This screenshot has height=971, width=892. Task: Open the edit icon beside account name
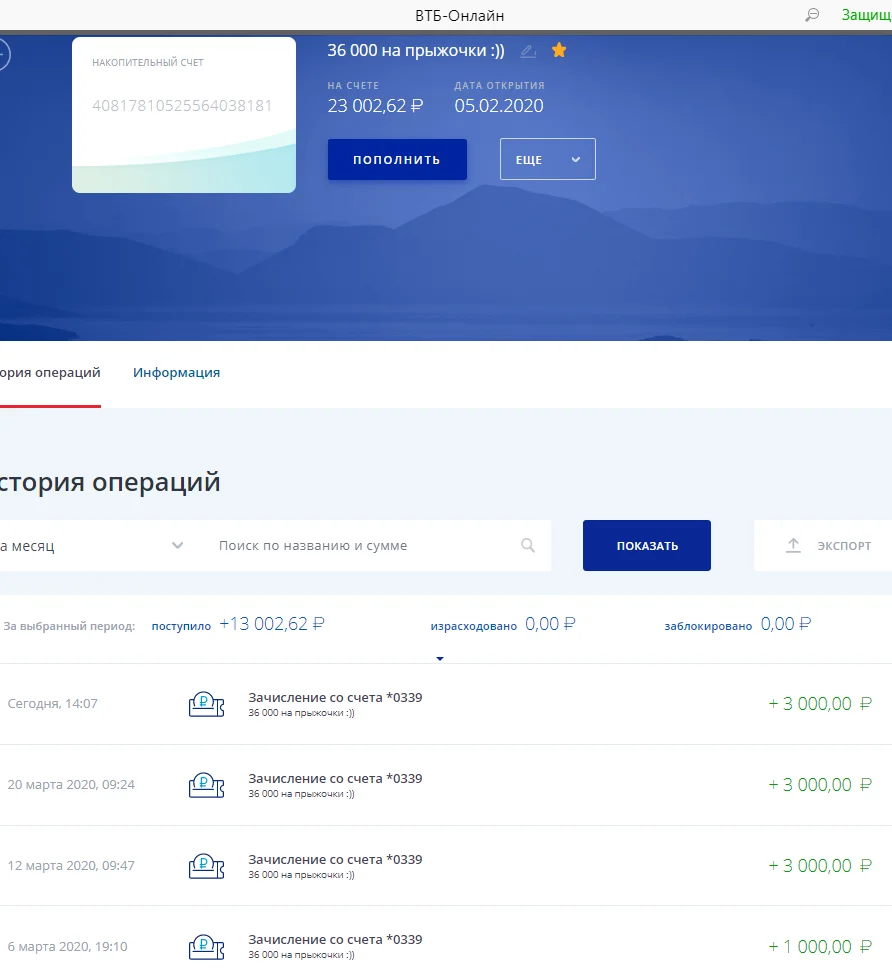[x=528, y=50]
